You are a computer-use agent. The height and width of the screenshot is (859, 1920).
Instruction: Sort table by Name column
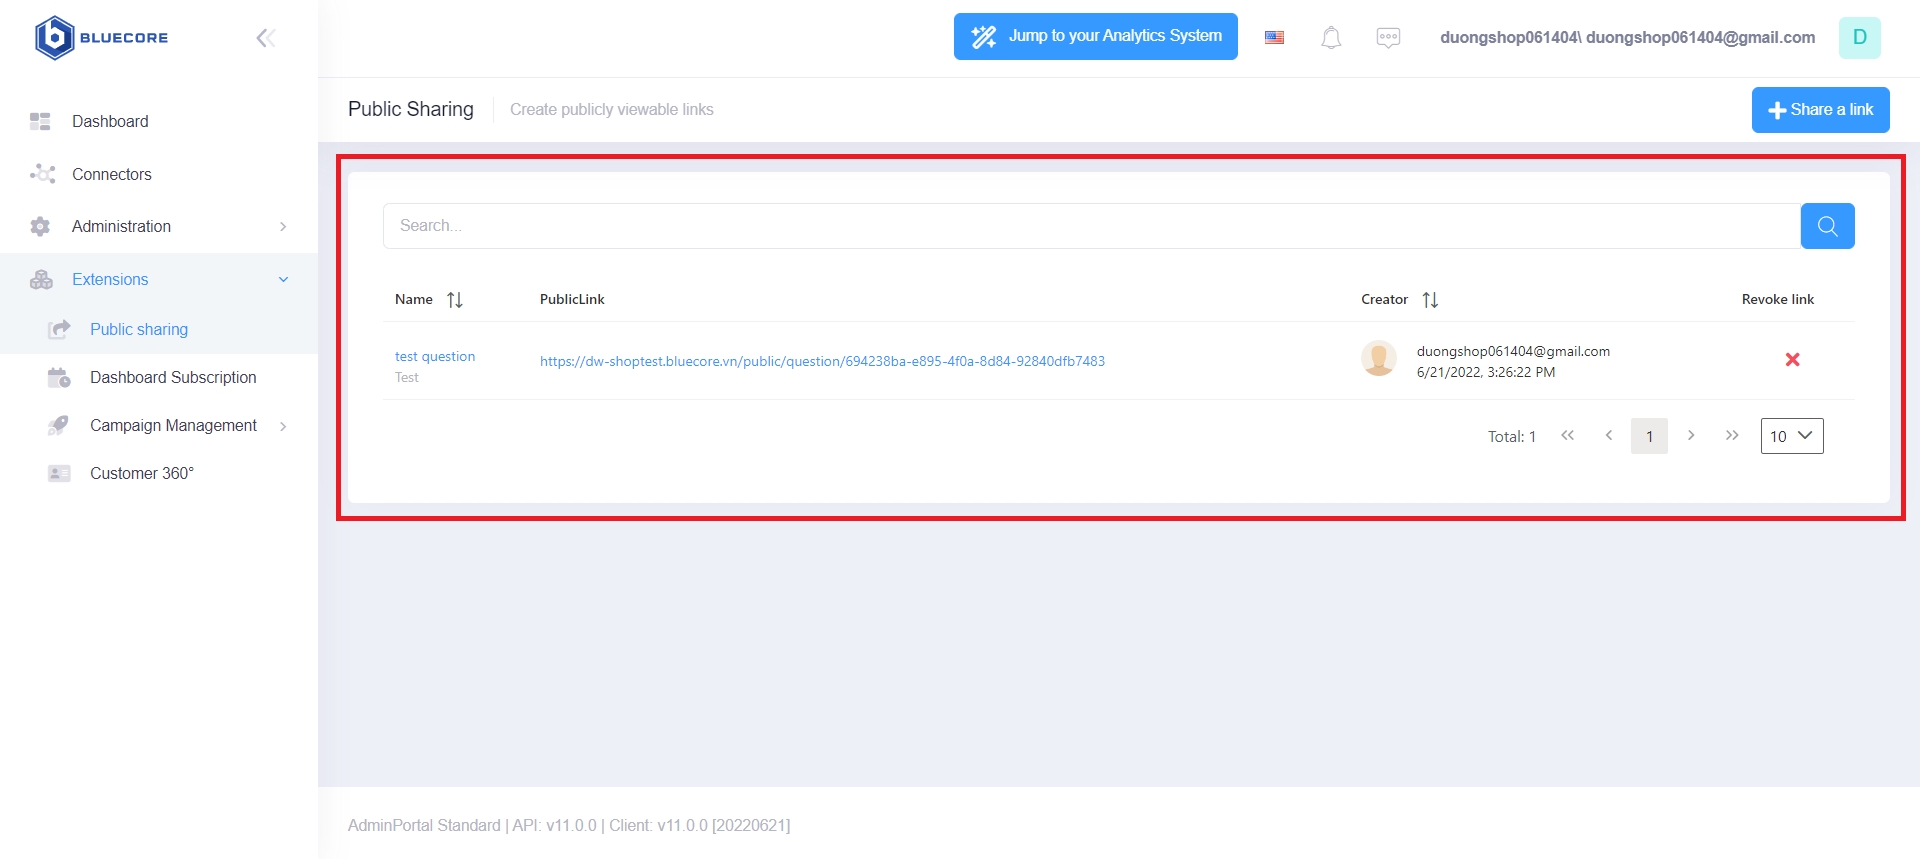click(x=455, y=300)
